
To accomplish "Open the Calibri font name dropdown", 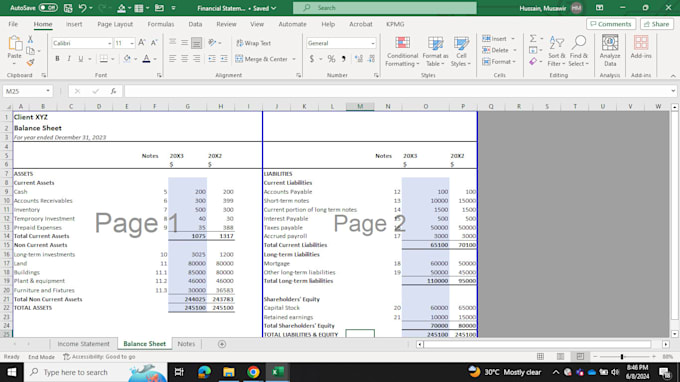I will pyautogui.click(x=109, y=43).
